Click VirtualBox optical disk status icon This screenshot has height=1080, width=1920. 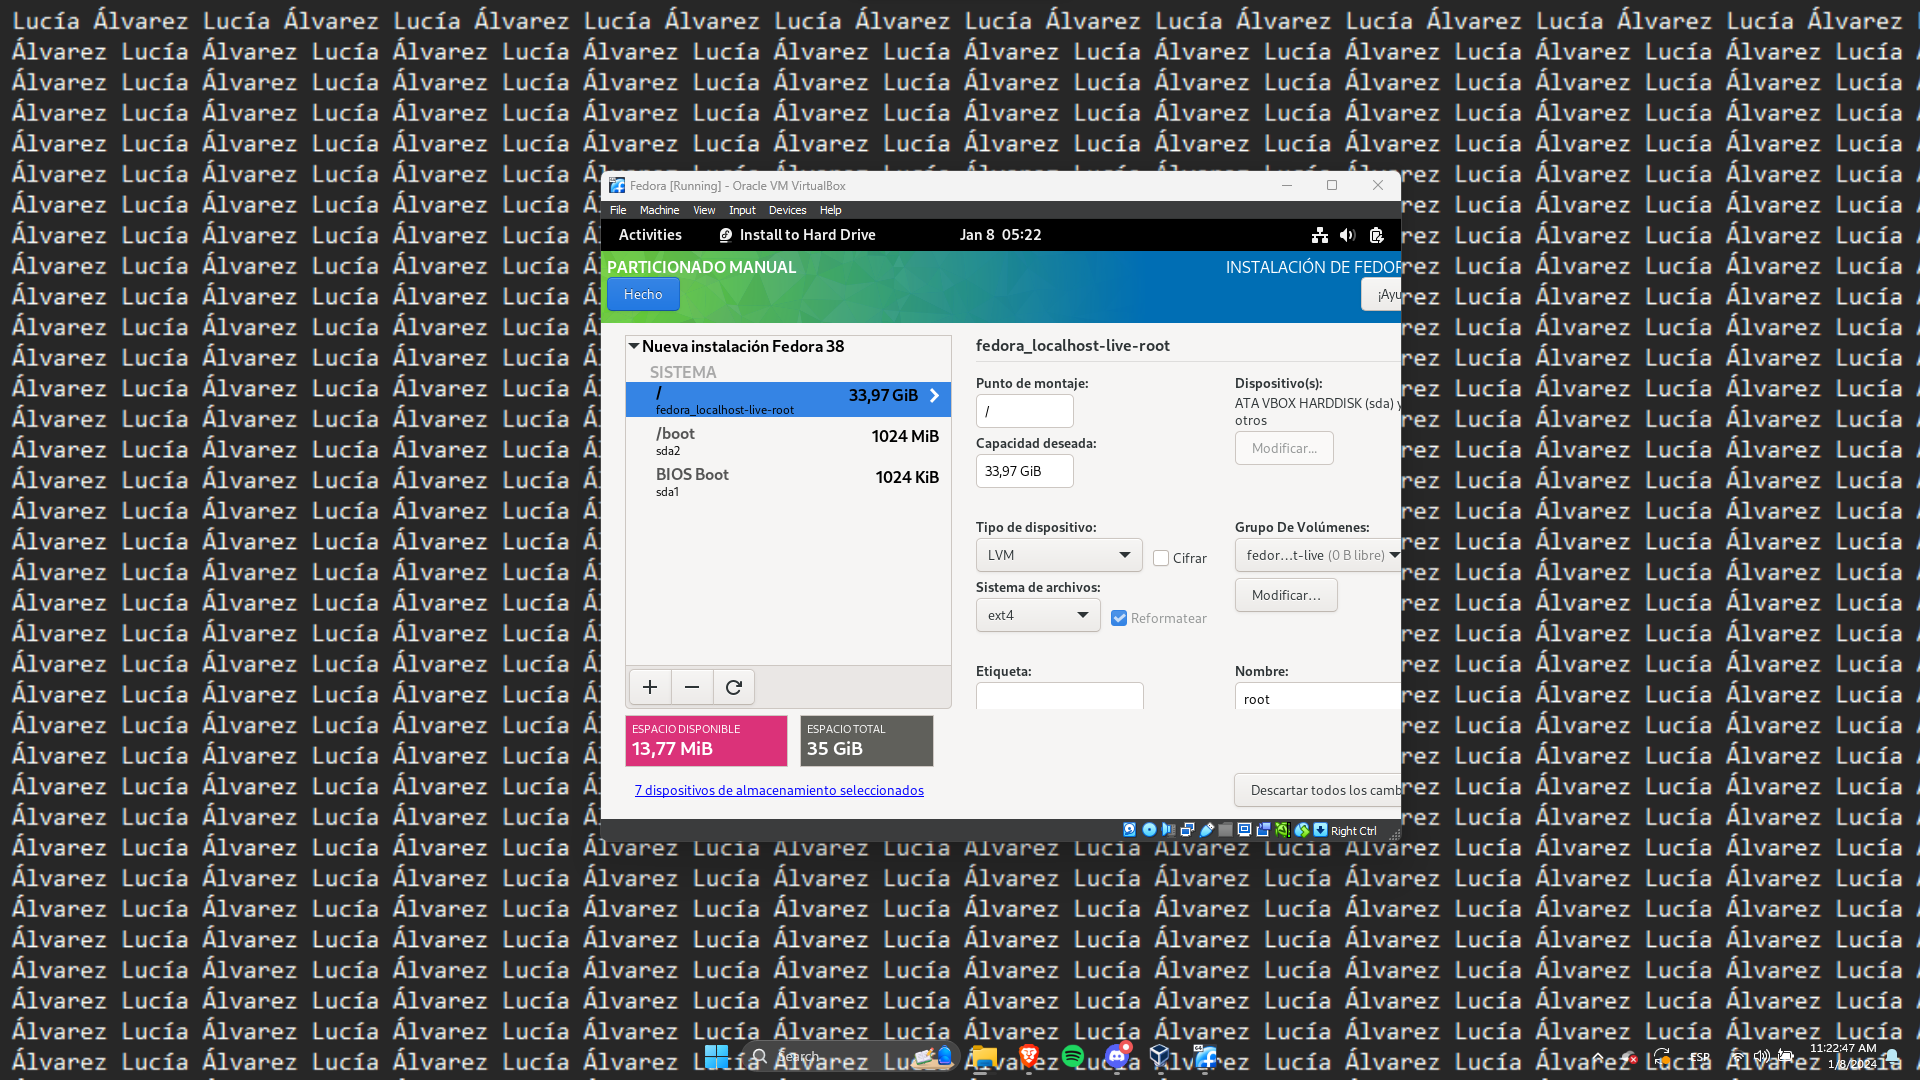pos(1149,830)
